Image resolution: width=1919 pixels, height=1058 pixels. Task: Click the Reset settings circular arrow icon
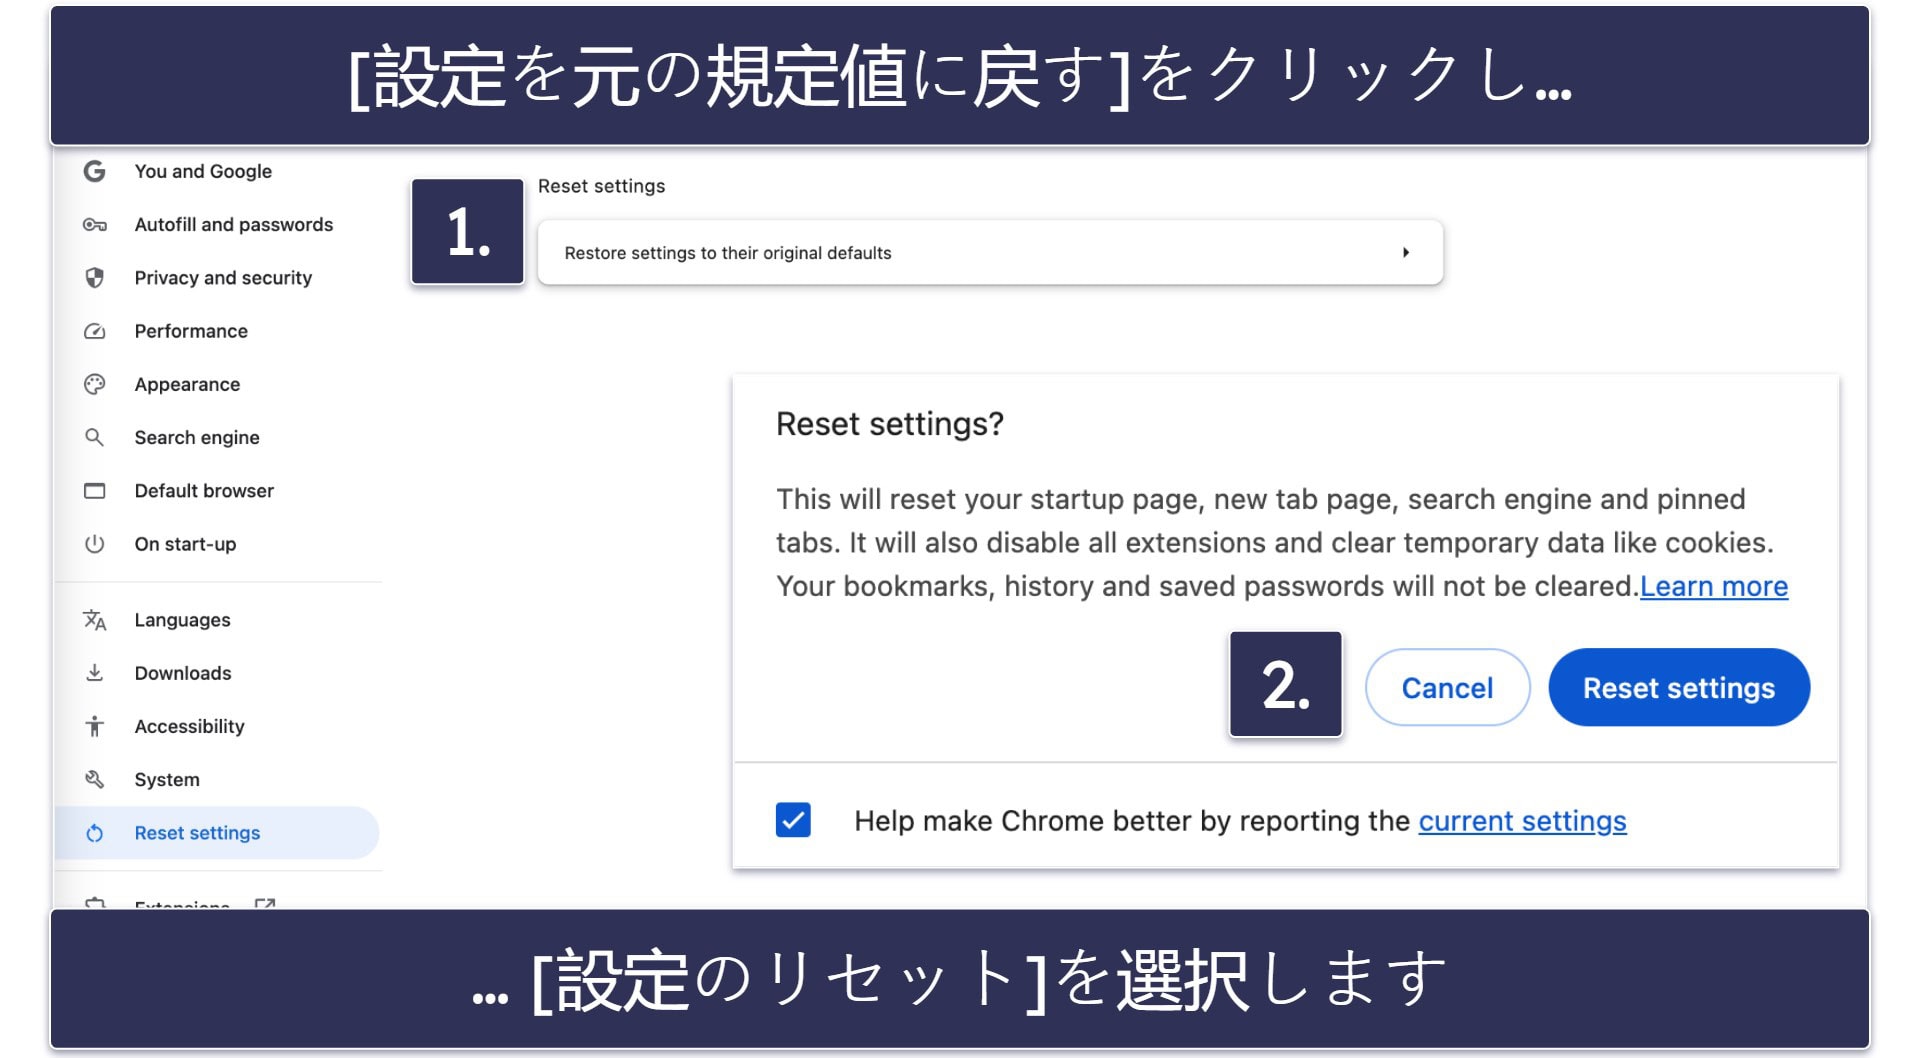[94, 833]
